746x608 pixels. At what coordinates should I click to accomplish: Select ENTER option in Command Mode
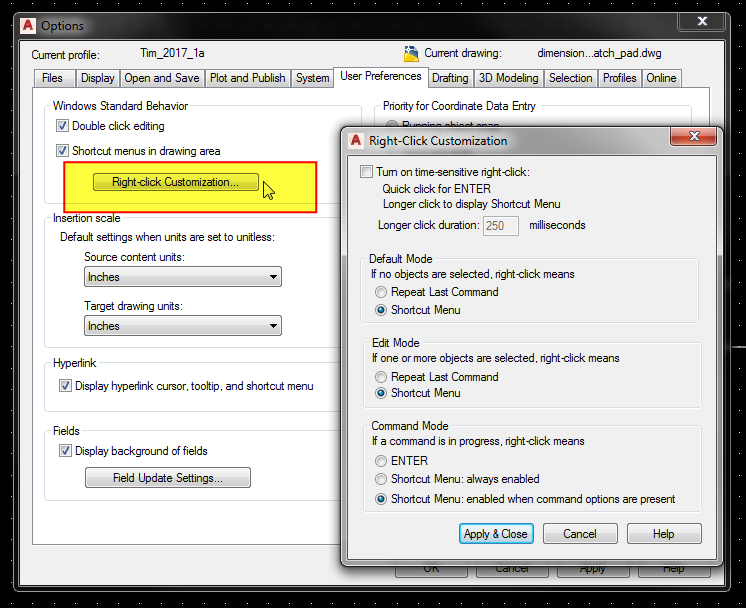point(381,461)
